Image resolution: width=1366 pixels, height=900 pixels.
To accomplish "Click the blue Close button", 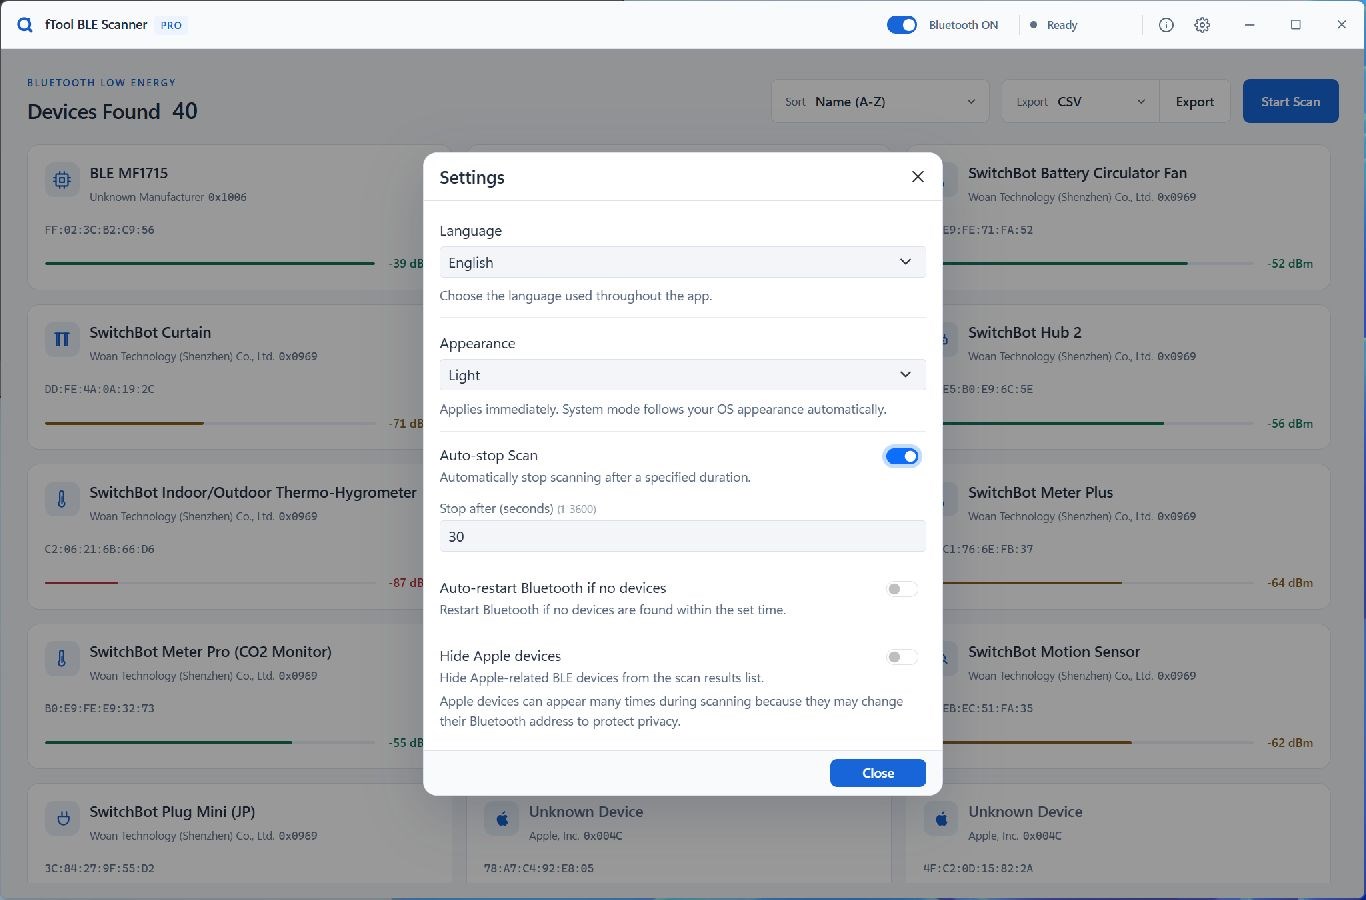I will [878, 773].
